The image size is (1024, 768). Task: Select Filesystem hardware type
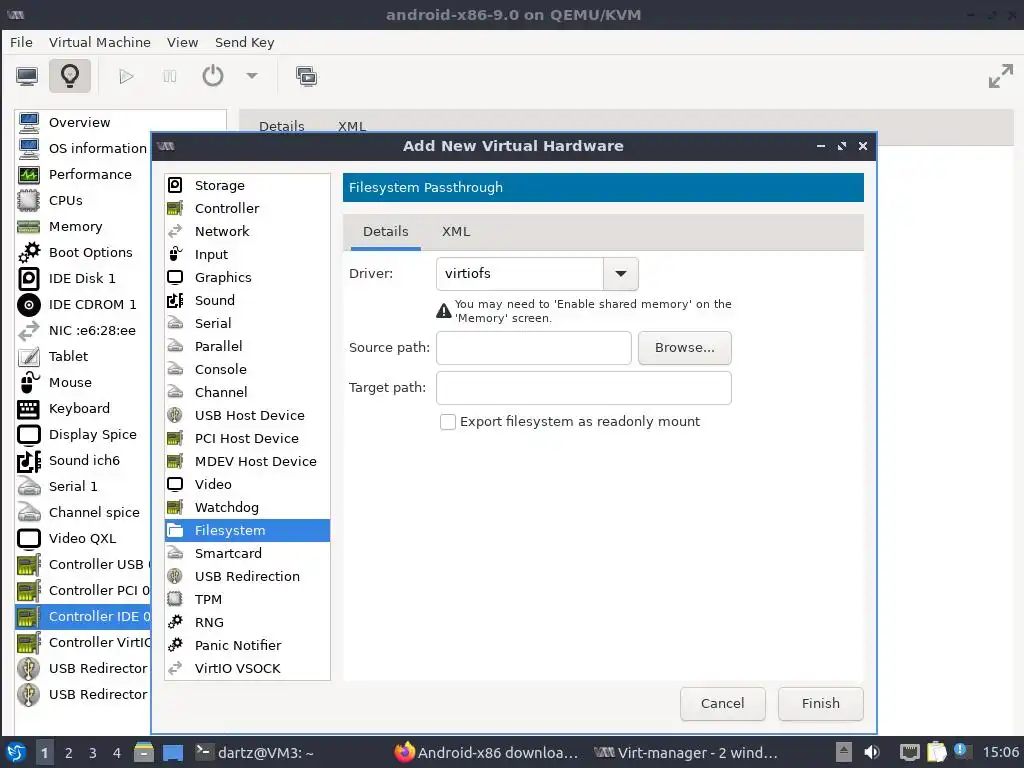(248, 530)
